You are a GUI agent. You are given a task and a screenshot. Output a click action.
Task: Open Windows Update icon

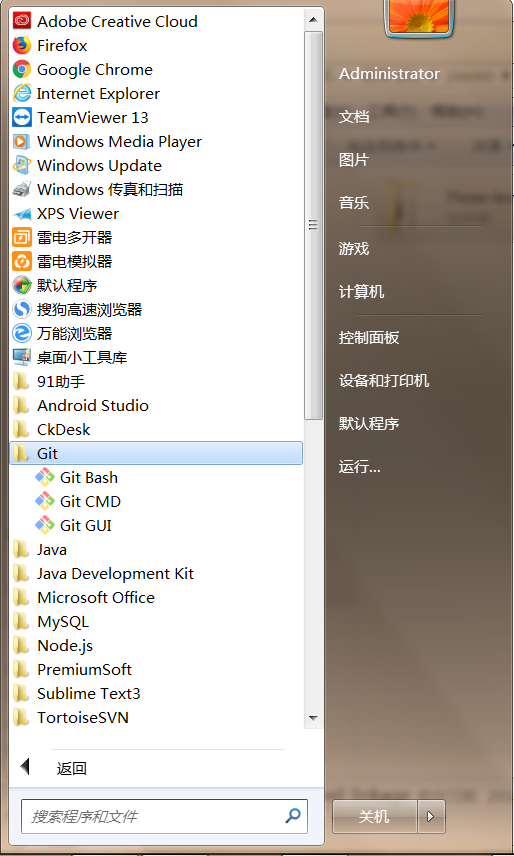pos(22,165)
